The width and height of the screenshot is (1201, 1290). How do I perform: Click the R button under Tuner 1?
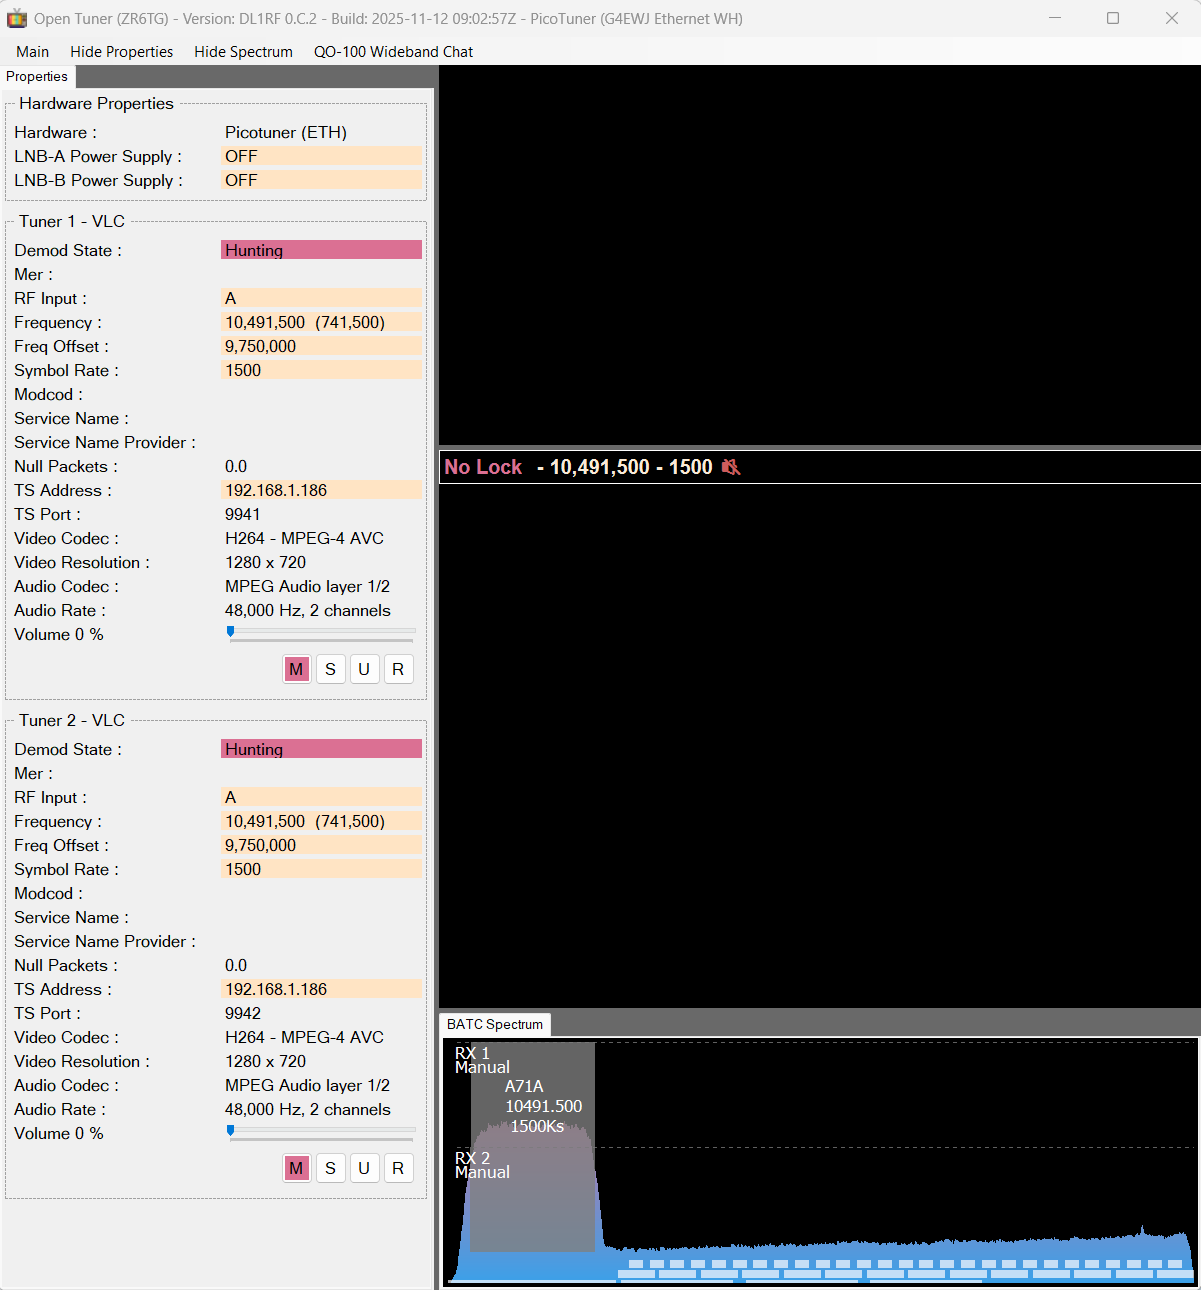click(398, 668)
